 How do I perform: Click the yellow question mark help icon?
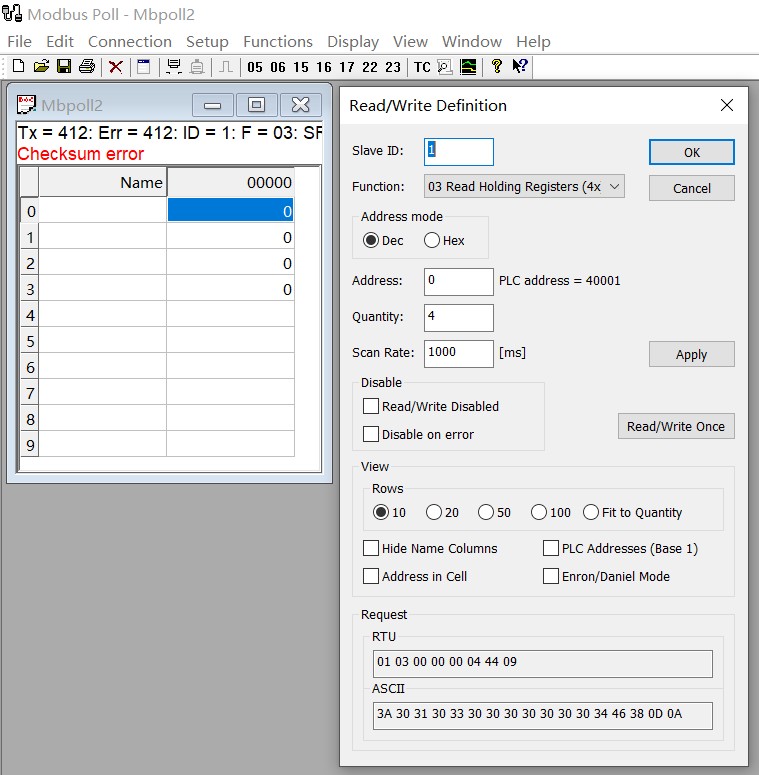tap(497, 66)
